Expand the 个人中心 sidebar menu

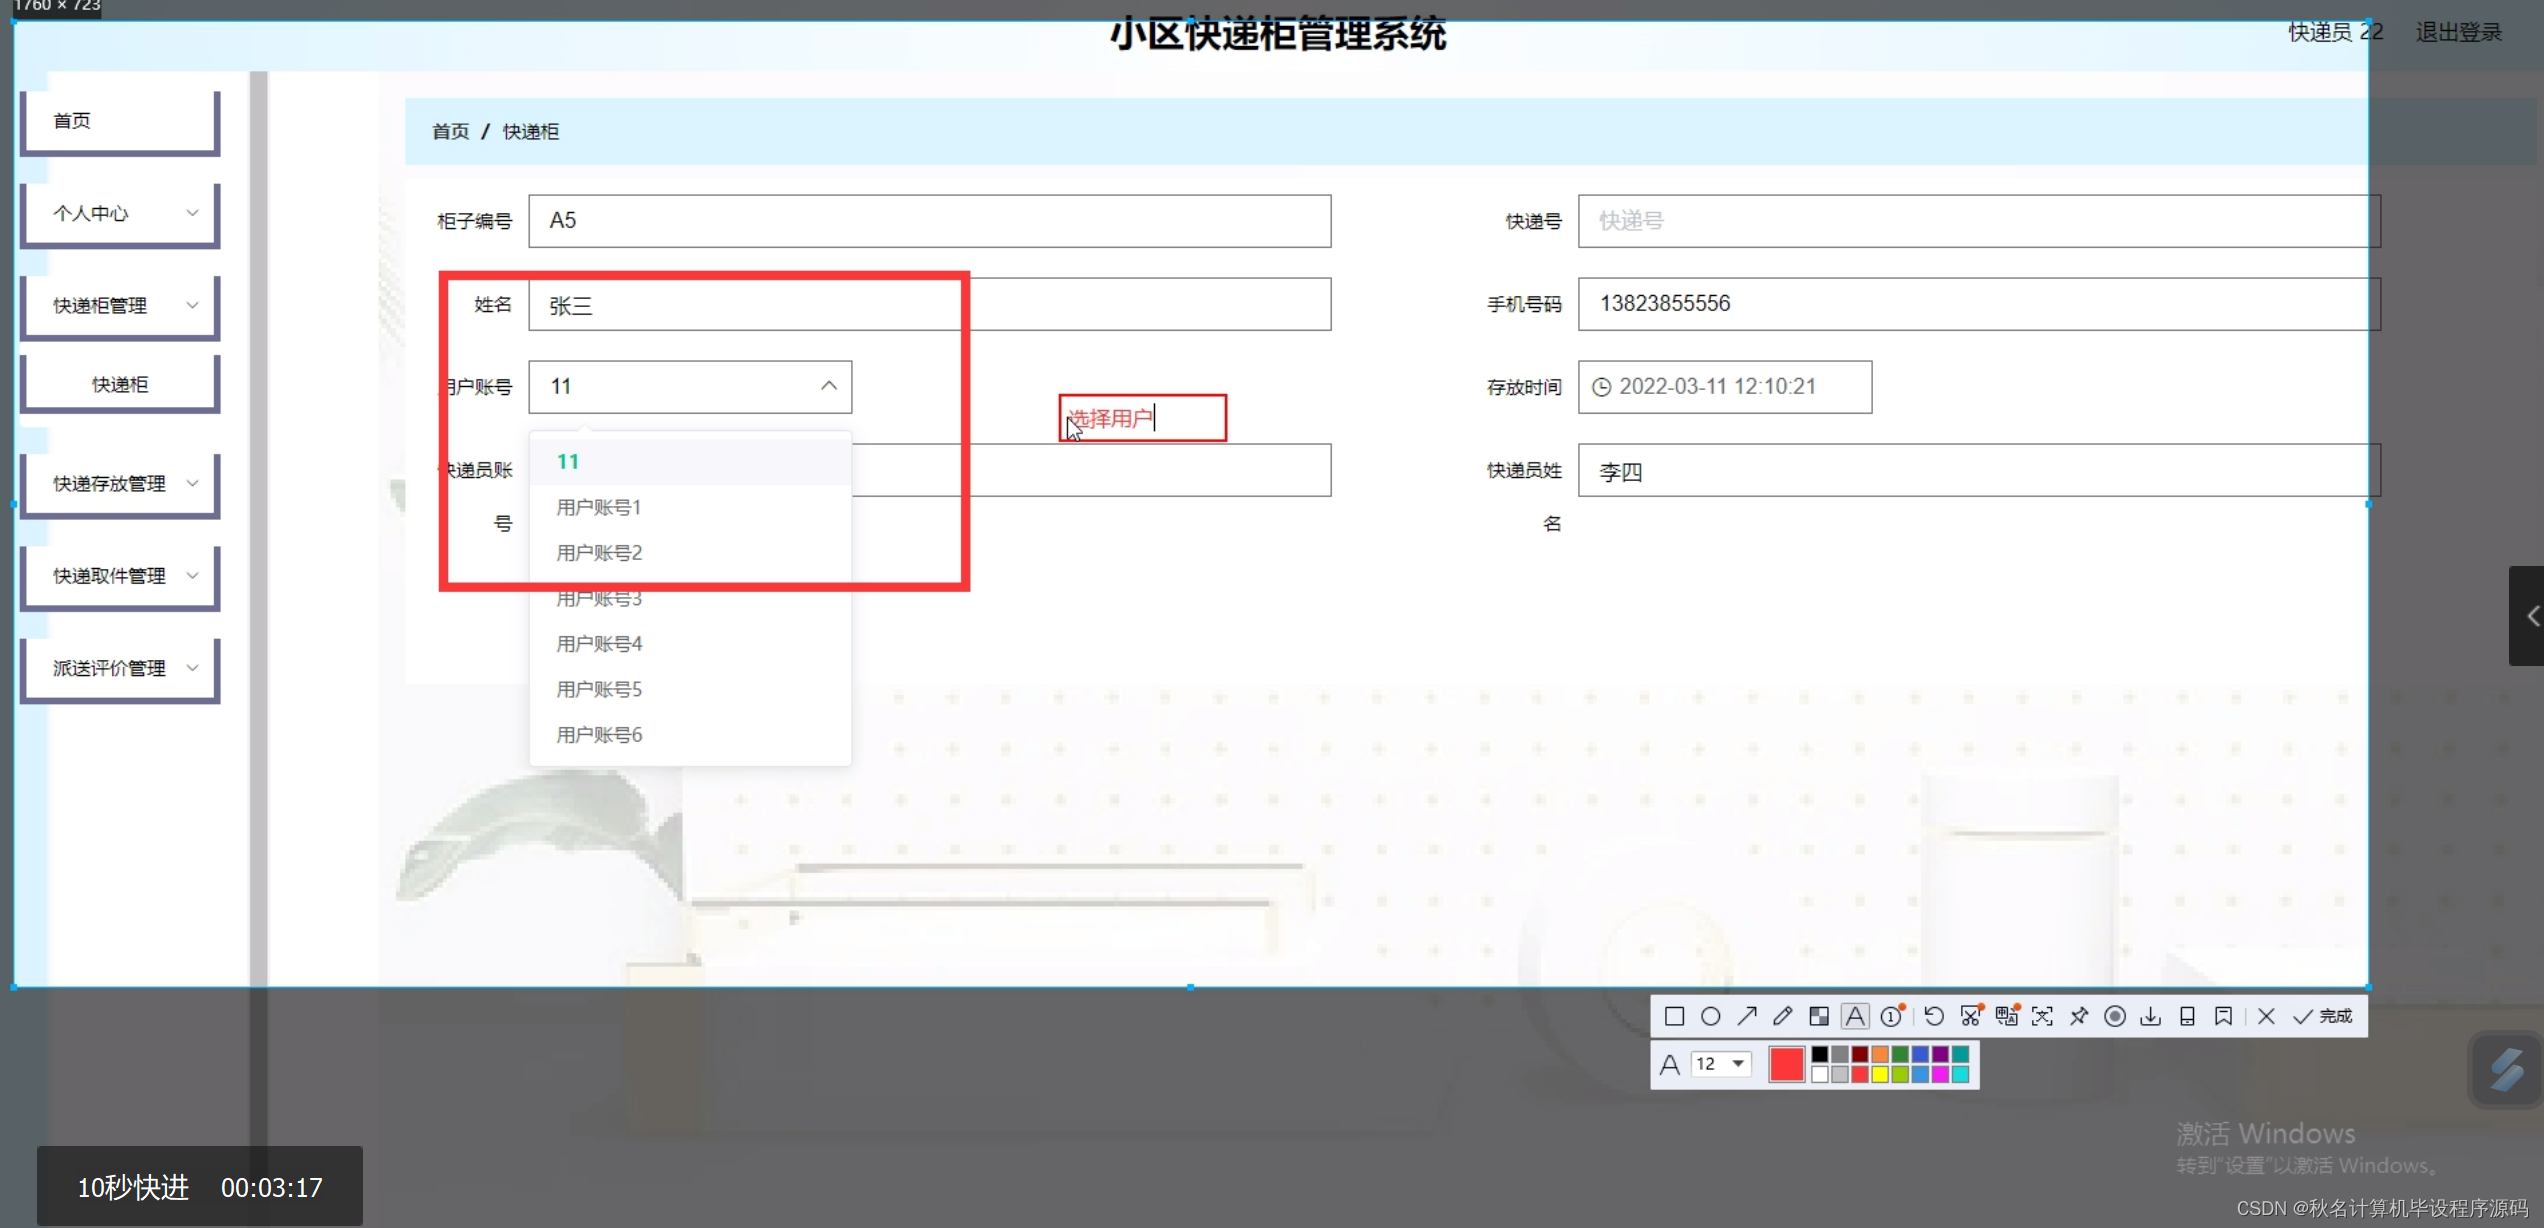120,213
